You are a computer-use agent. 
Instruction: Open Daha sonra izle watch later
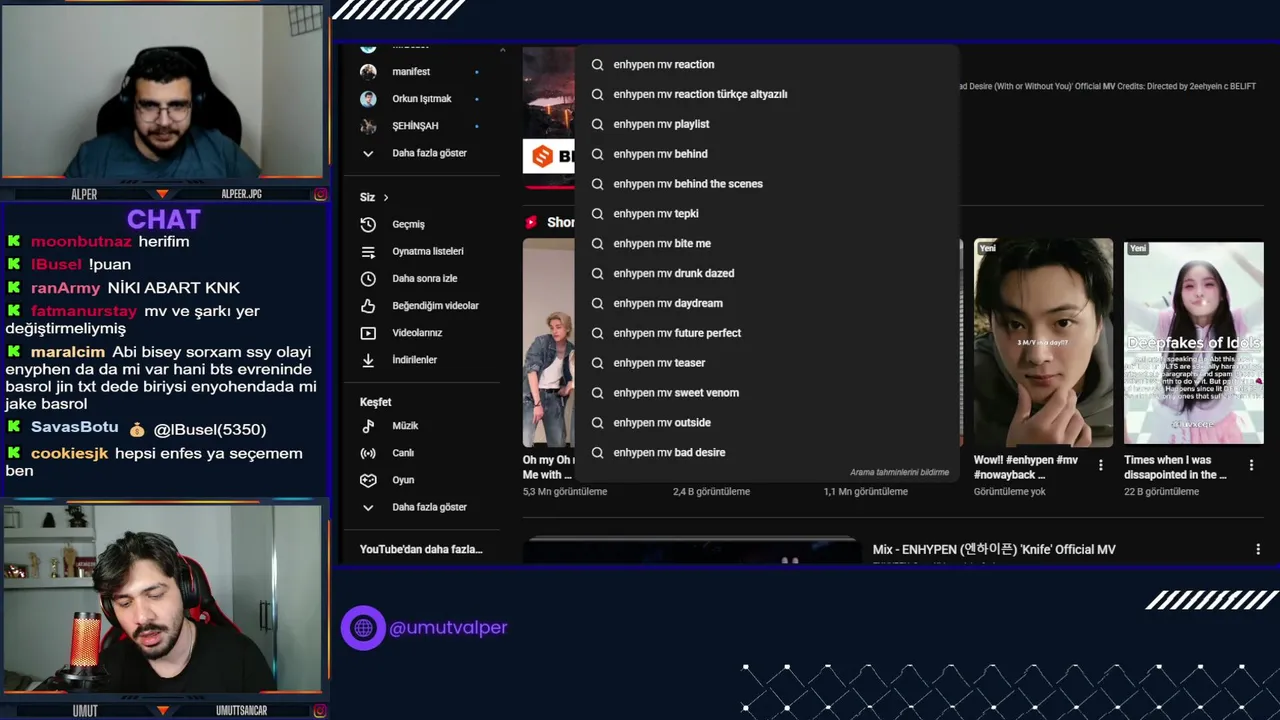click(x=424, y=279)
